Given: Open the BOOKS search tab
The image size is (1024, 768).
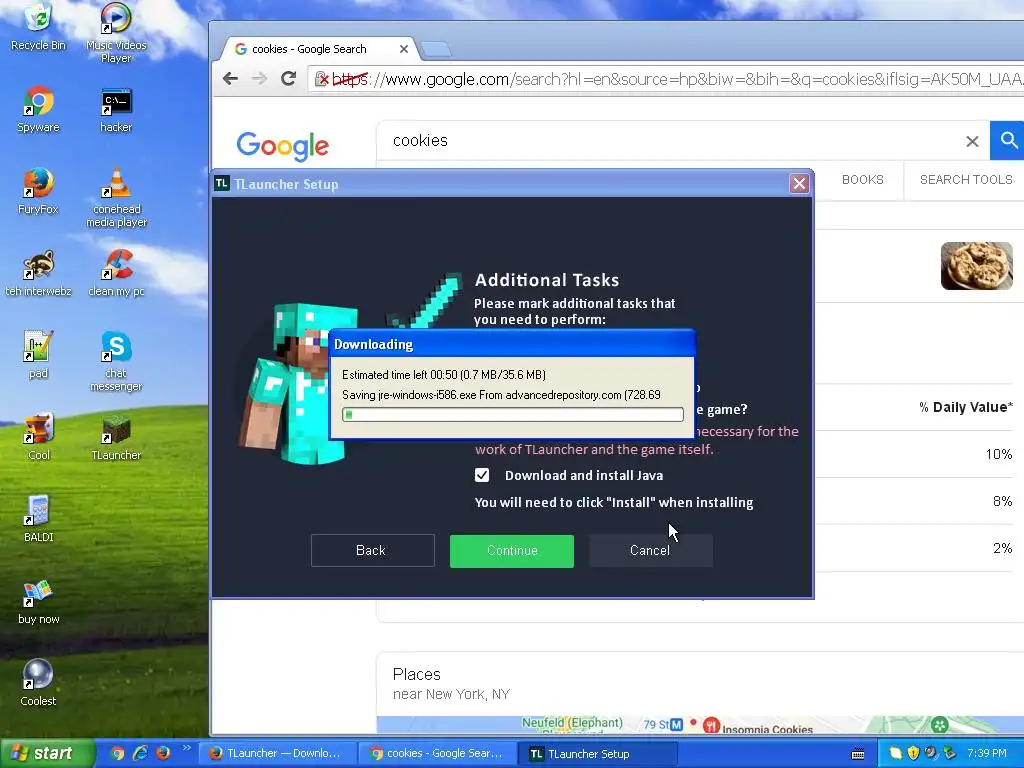Looking at the screenshot, I should click(x=862, y=180).
